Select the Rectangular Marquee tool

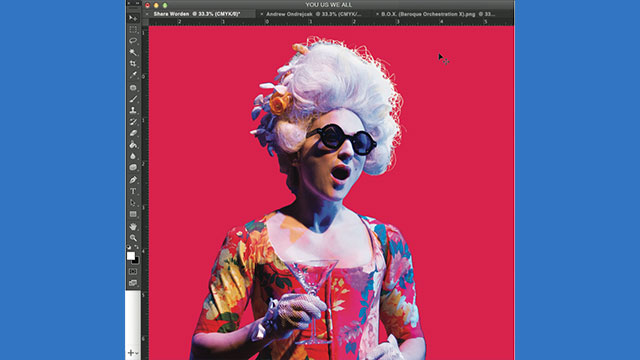pyautogui.click(x=133, y=29)
